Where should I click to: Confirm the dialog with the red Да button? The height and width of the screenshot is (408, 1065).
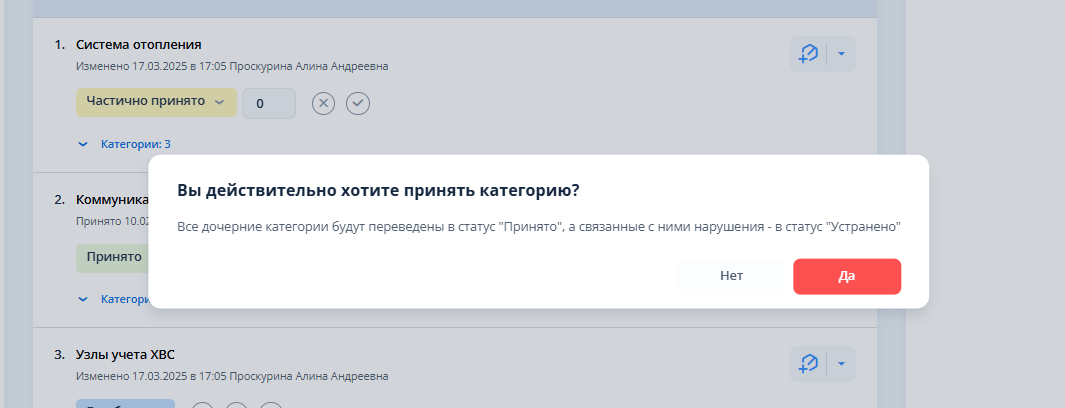click(x=847, y=277)
